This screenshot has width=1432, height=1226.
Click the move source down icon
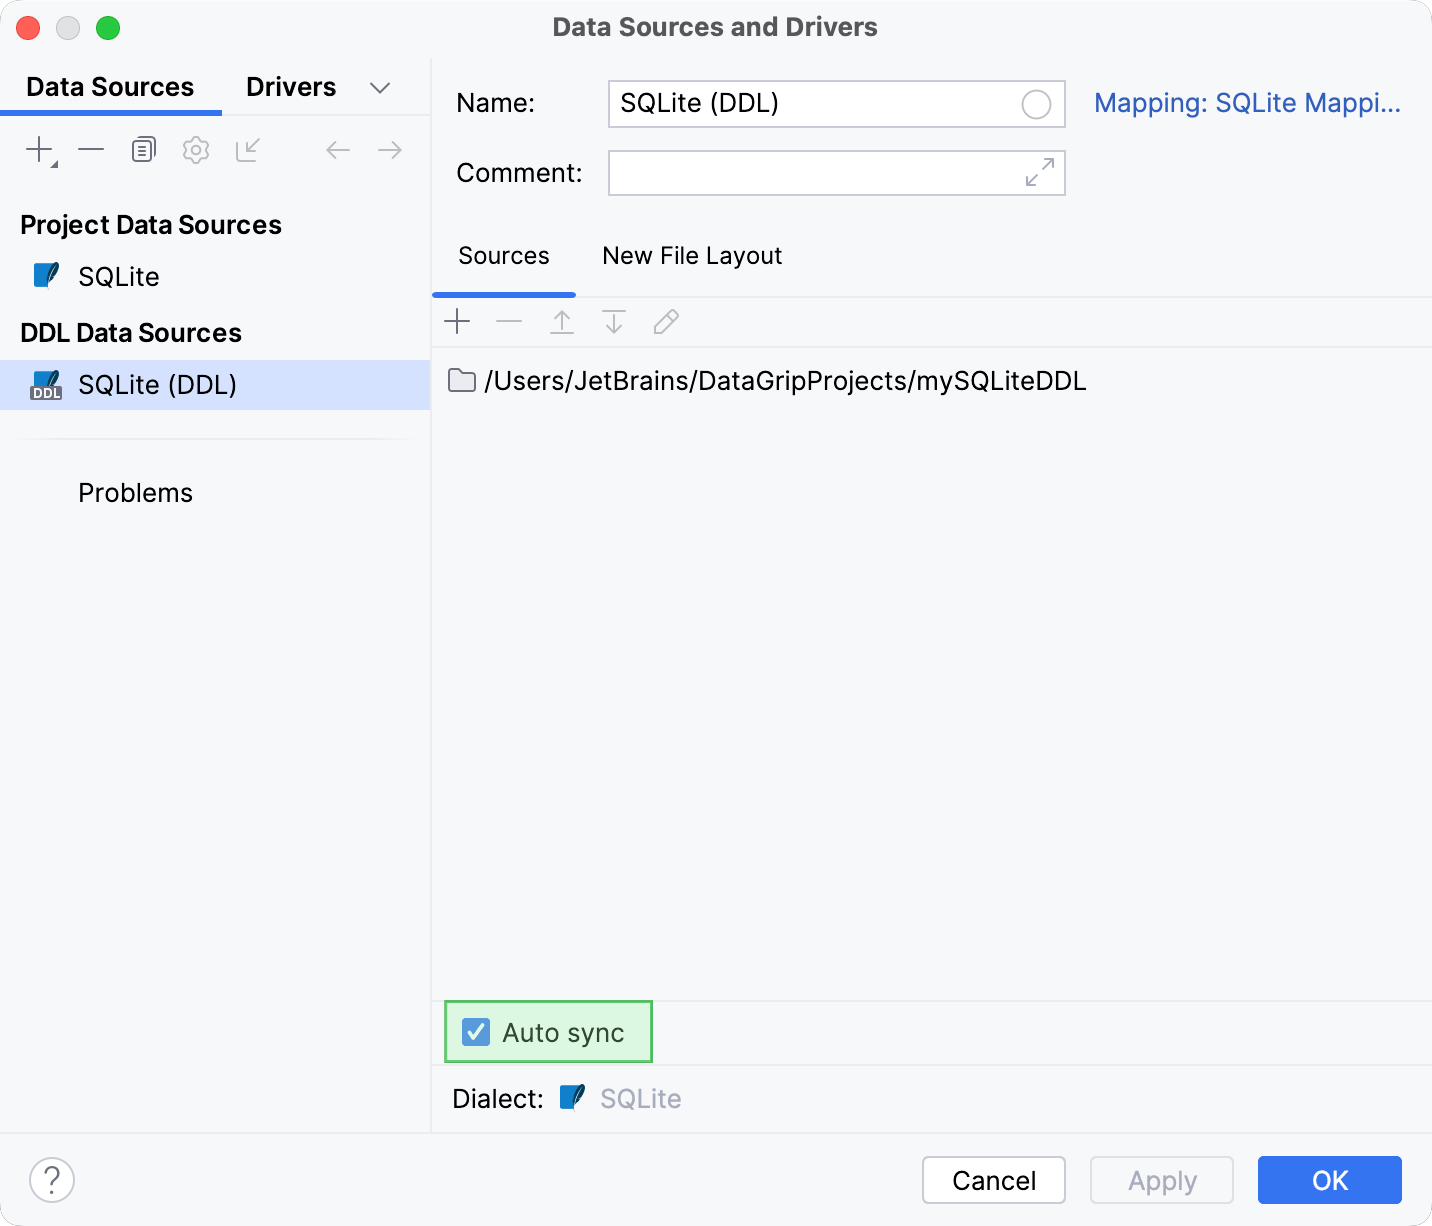pos(614,321)
